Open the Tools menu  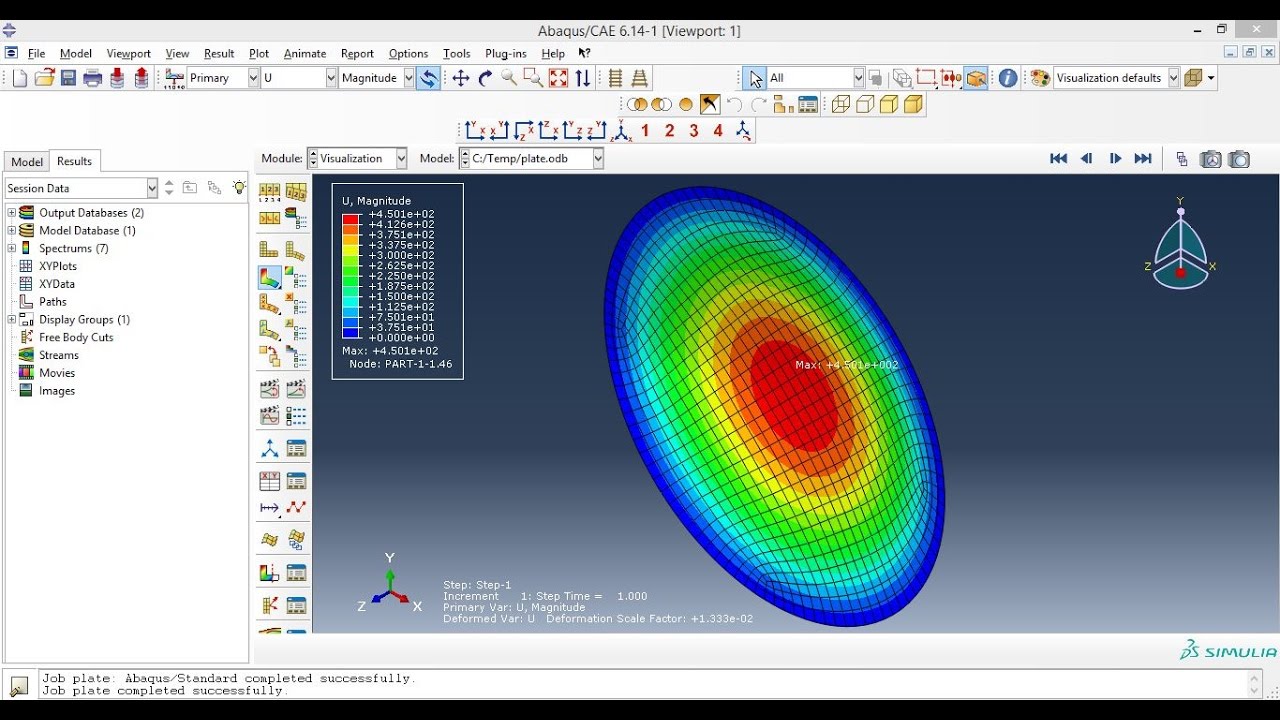457,54
